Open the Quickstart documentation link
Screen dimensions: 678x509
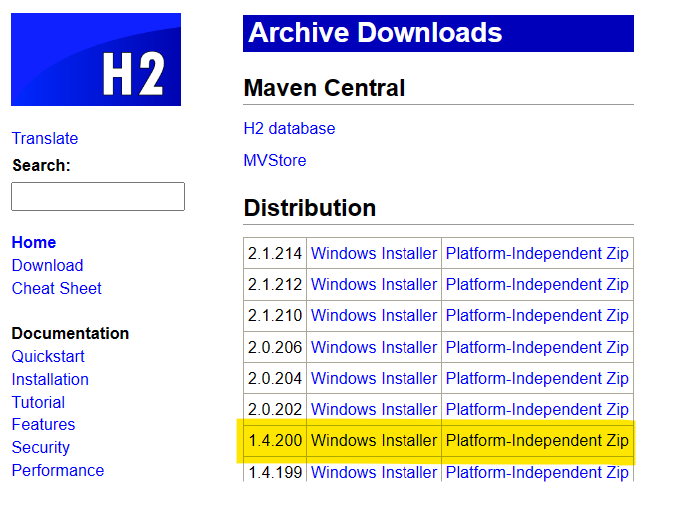coord(48,356)
